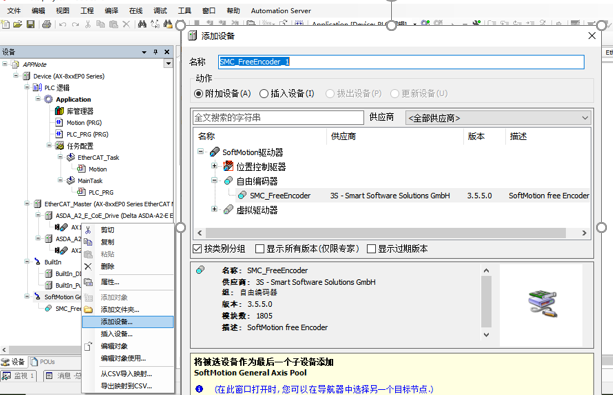Open the Automation Server menu
Image resolution: width=613 pixels, height=395 pixels.
[281, 11]
